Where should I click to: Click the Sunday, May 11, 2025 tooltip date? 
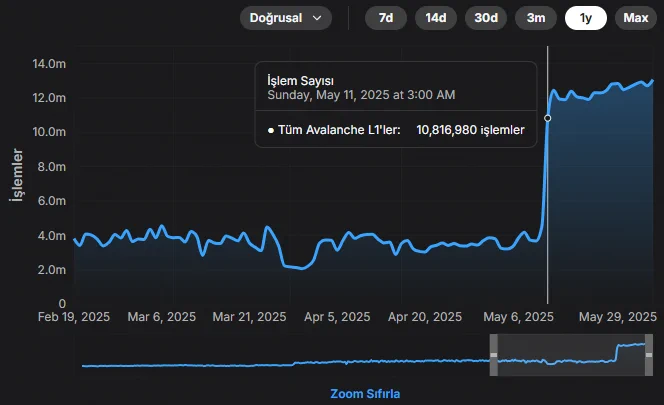[x=361, y=94]
